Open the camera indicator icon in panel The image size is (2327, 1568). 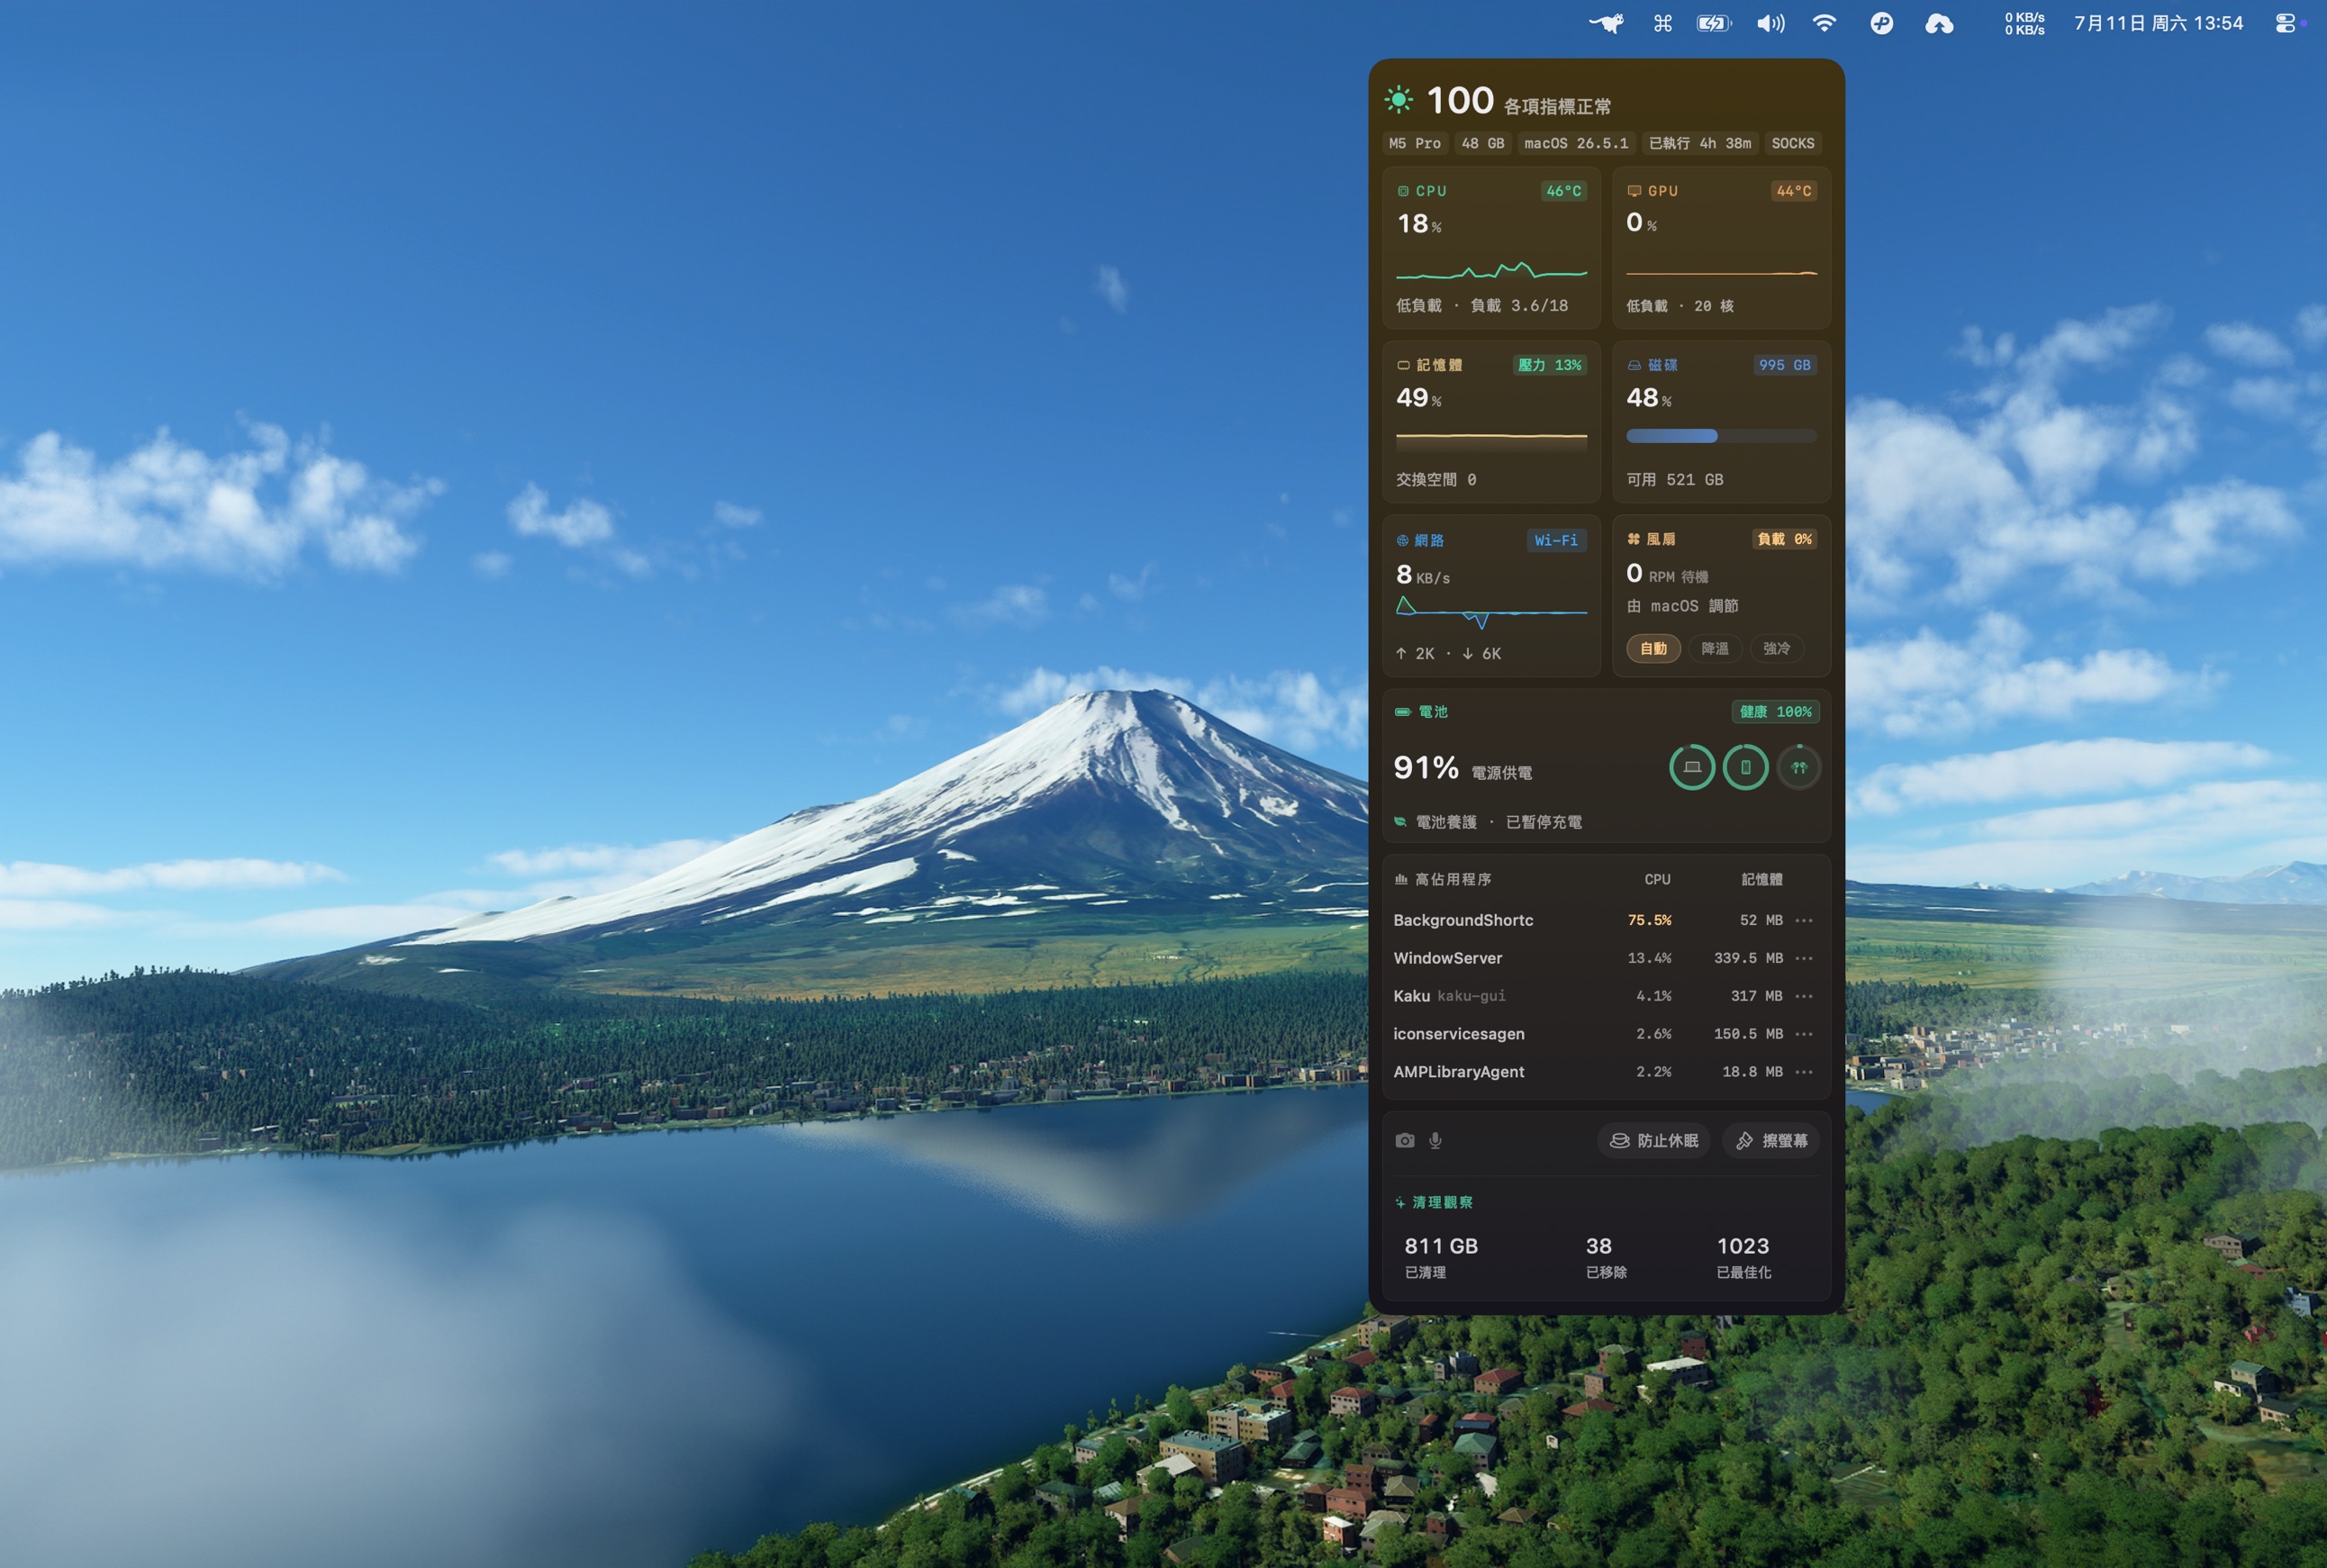point(1405,1140)
